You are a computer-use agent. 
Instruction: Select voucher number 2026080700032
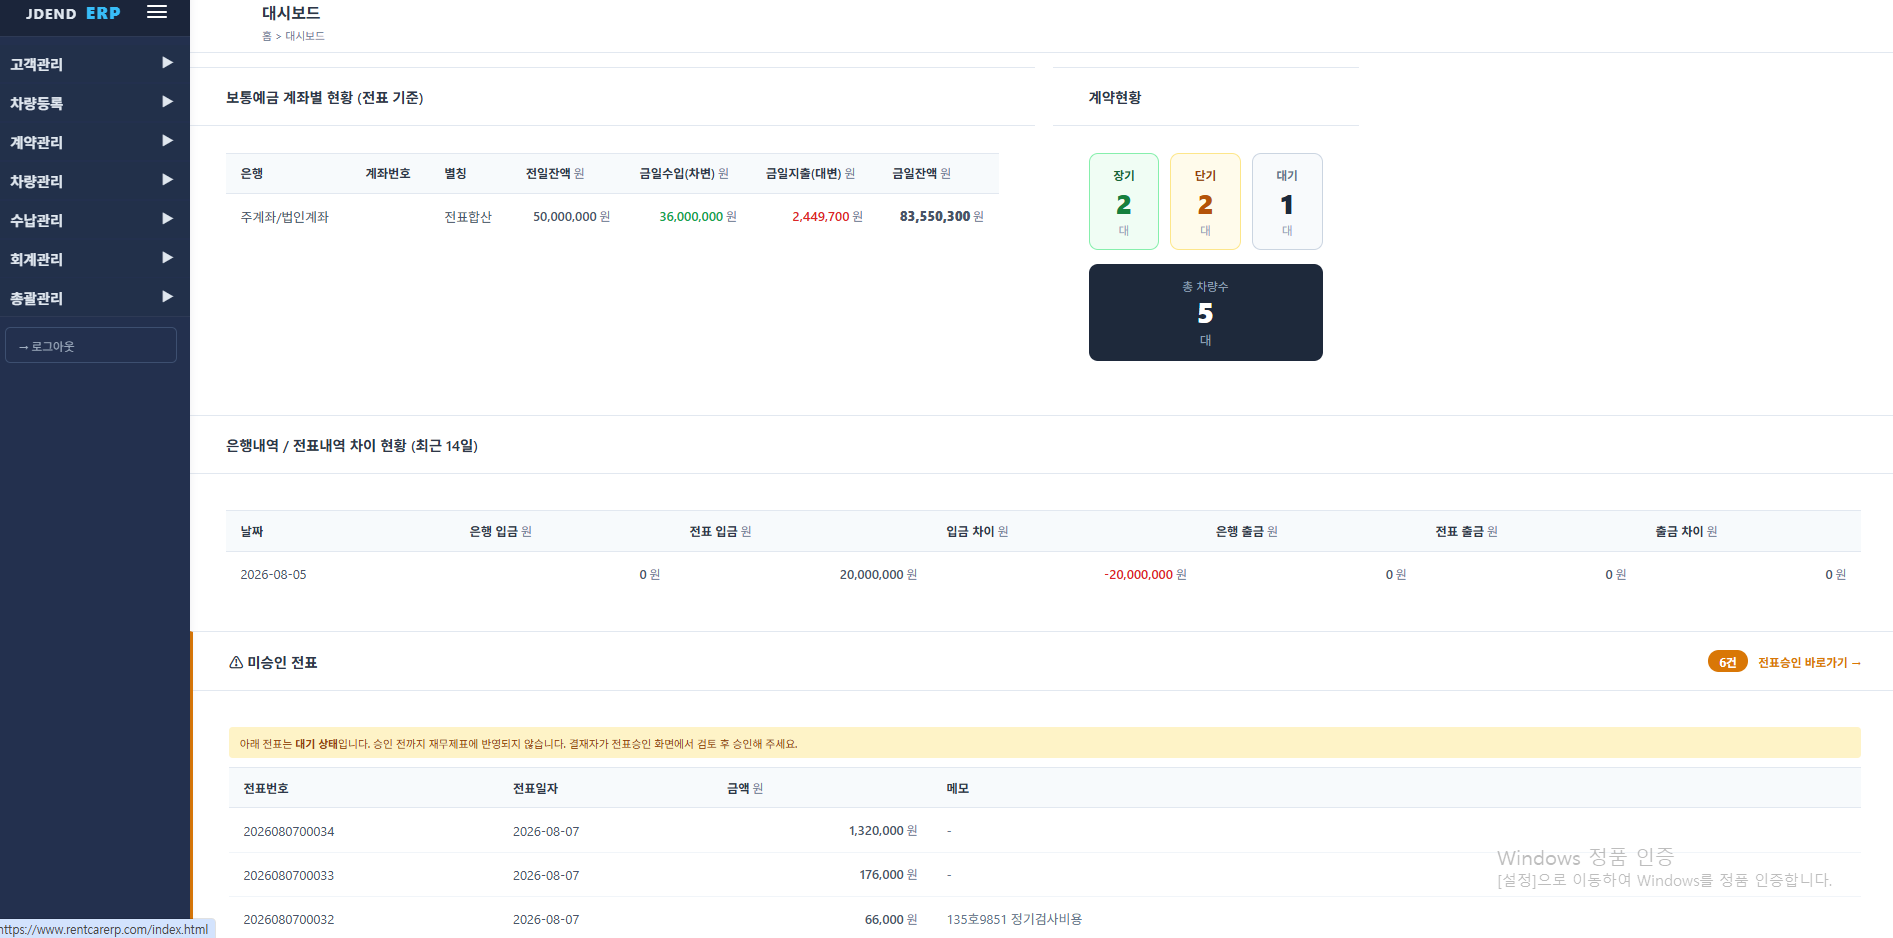coord(289,920)
